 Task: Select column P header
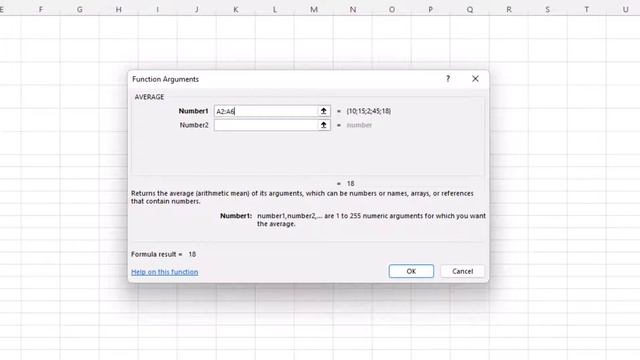coord(431,9)
